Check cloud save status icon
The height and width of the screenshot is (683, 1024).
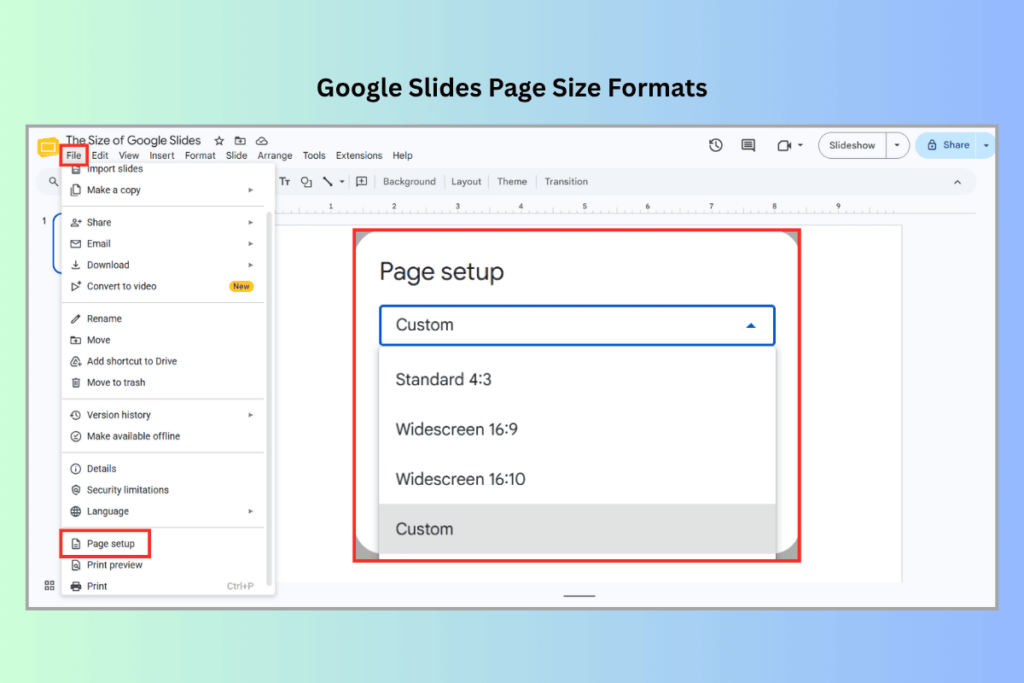pos(262,140)
